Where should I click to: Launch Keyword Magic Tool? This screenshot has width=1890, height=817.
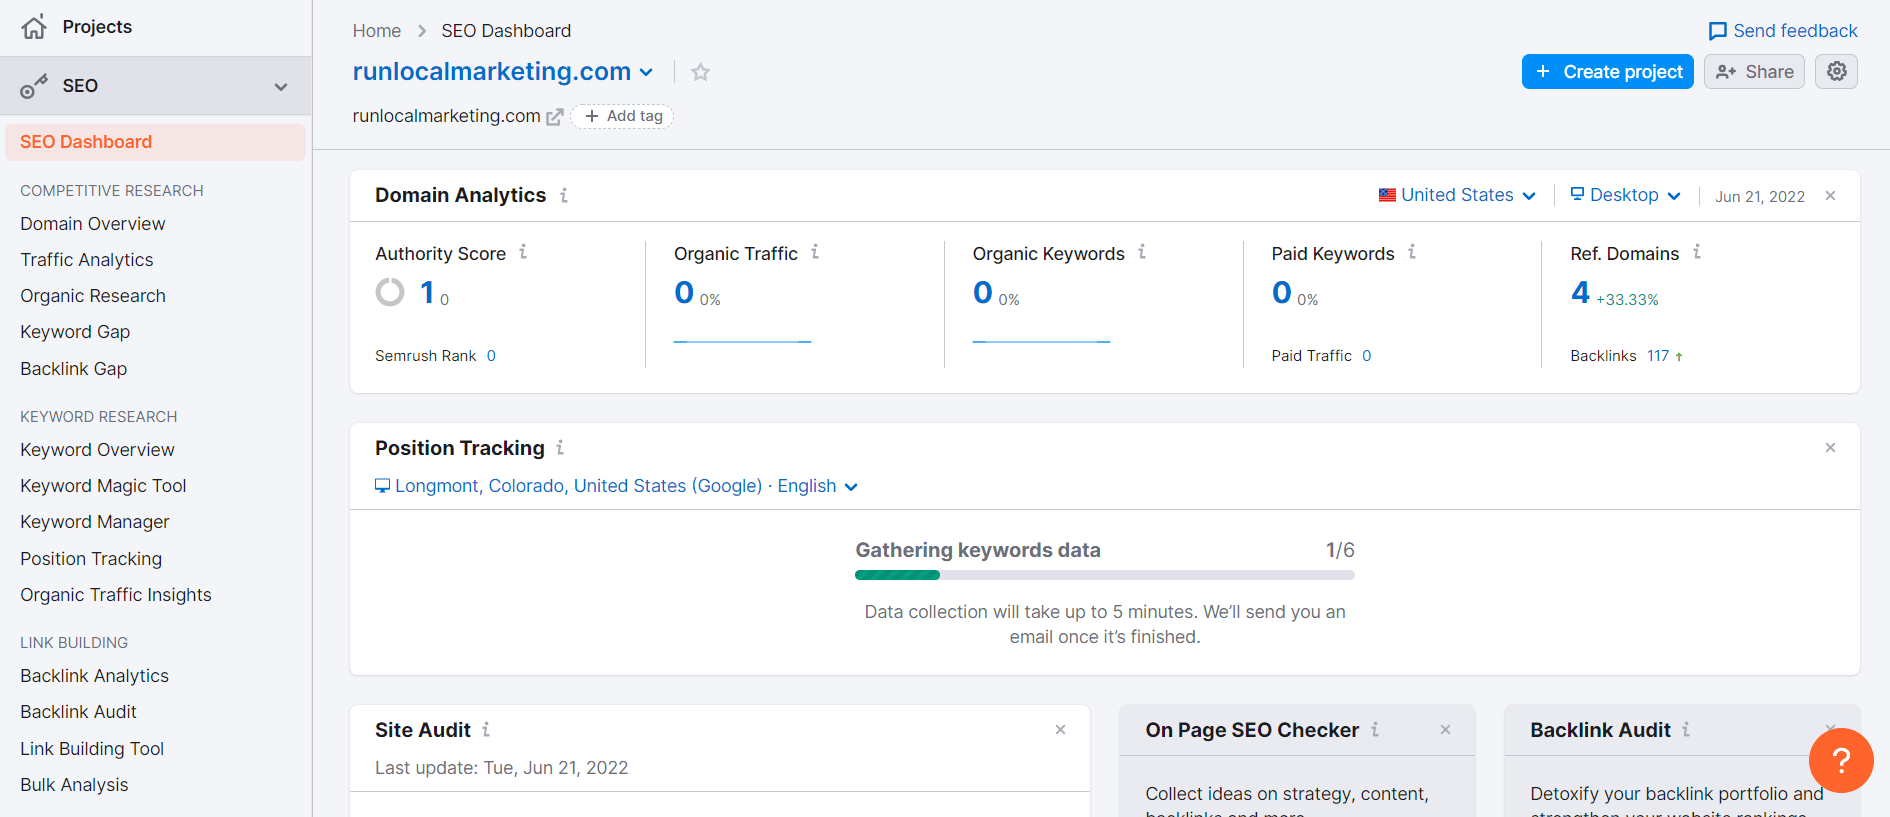tap(103, 486)
